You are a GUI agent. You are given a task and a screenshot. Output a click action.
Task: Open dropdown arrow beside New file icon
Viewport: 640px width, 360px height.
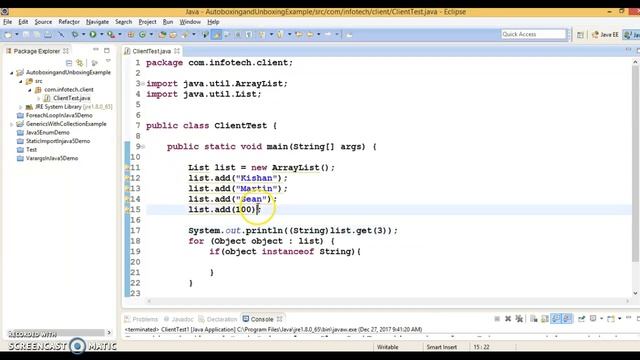pos(17,35)
